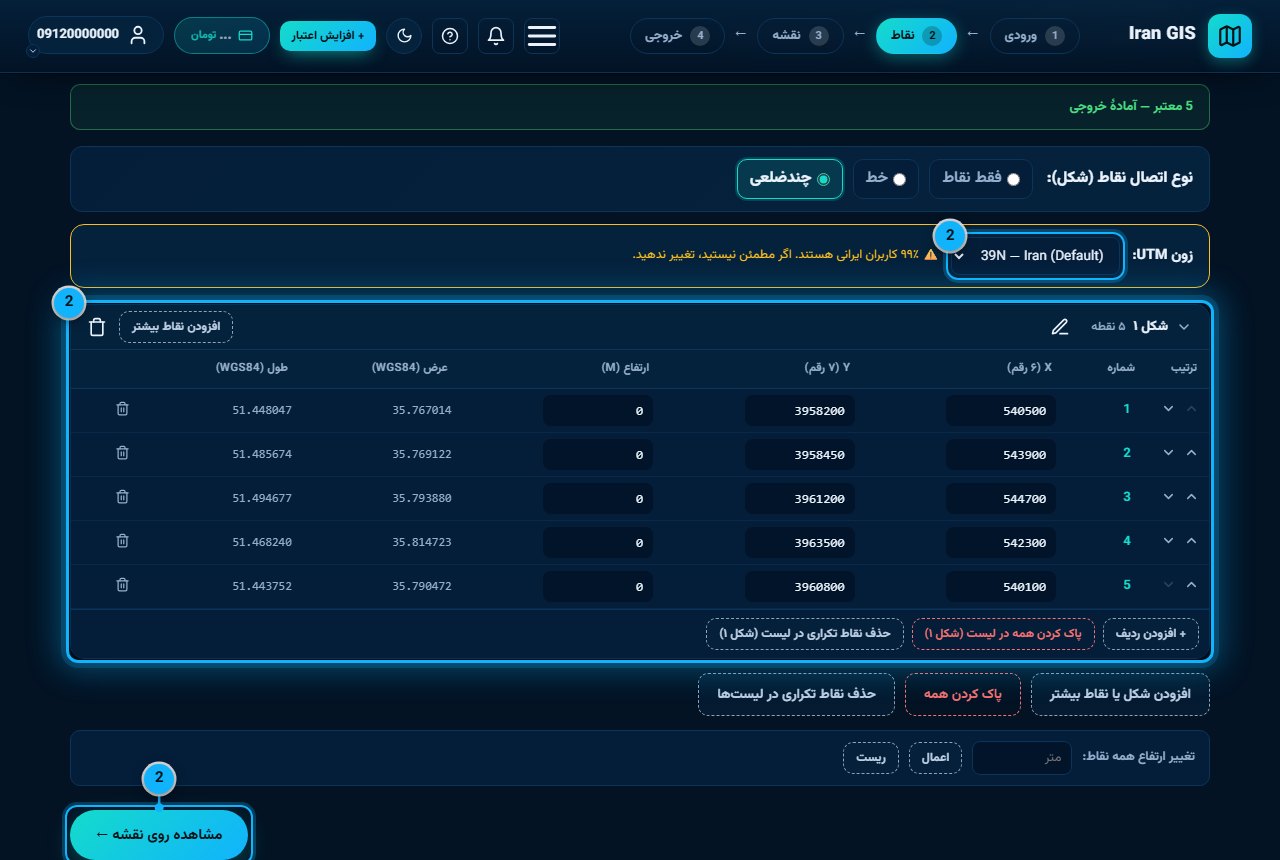Delete point row 2 trash icon

point(122,453)
